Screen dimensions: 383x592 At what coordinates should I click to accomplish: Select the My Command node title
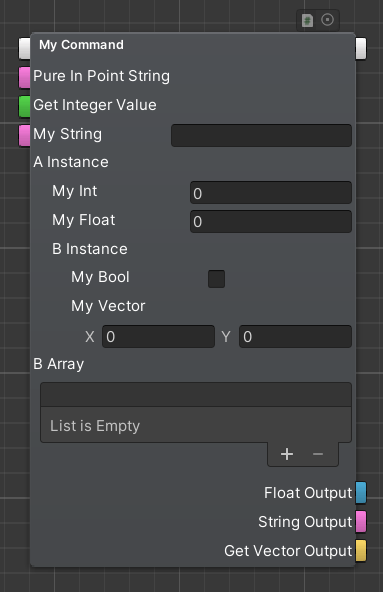coord(81,45)
